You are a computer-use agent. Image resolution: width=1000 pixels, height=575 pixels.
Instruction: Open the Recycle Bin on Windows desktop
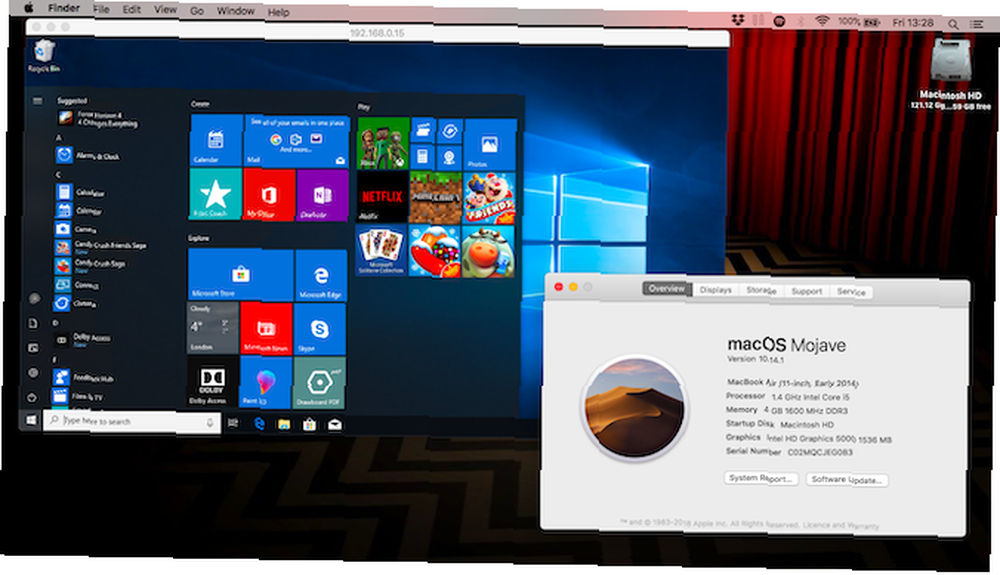pos(44,56)
